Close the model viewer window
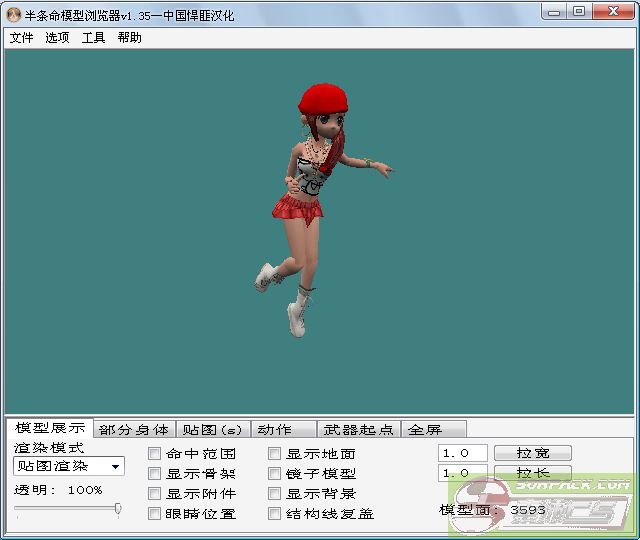640x540 pixels. (x=612, y=11)
